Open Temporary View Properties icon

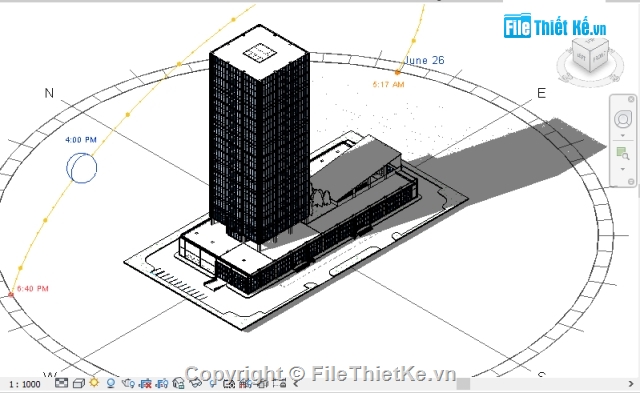[229, 384]
